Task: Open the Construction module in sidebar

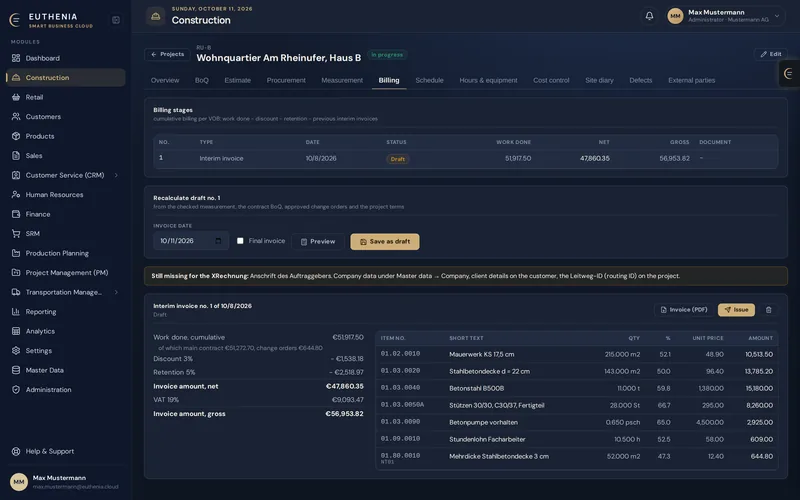Action: tap(66, 78)
